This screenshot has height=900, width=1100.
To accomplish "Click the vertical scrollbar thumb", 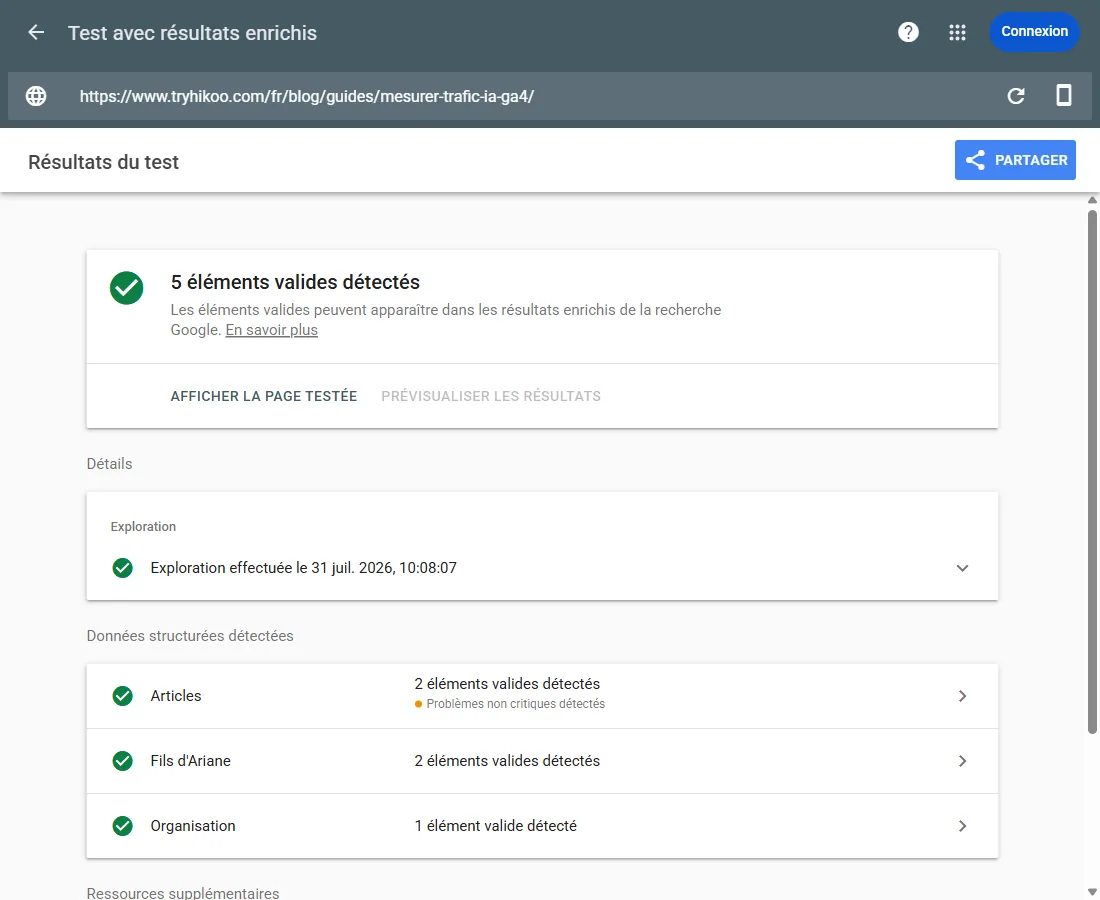I will pyautogui.click(x=1092, y=472).
